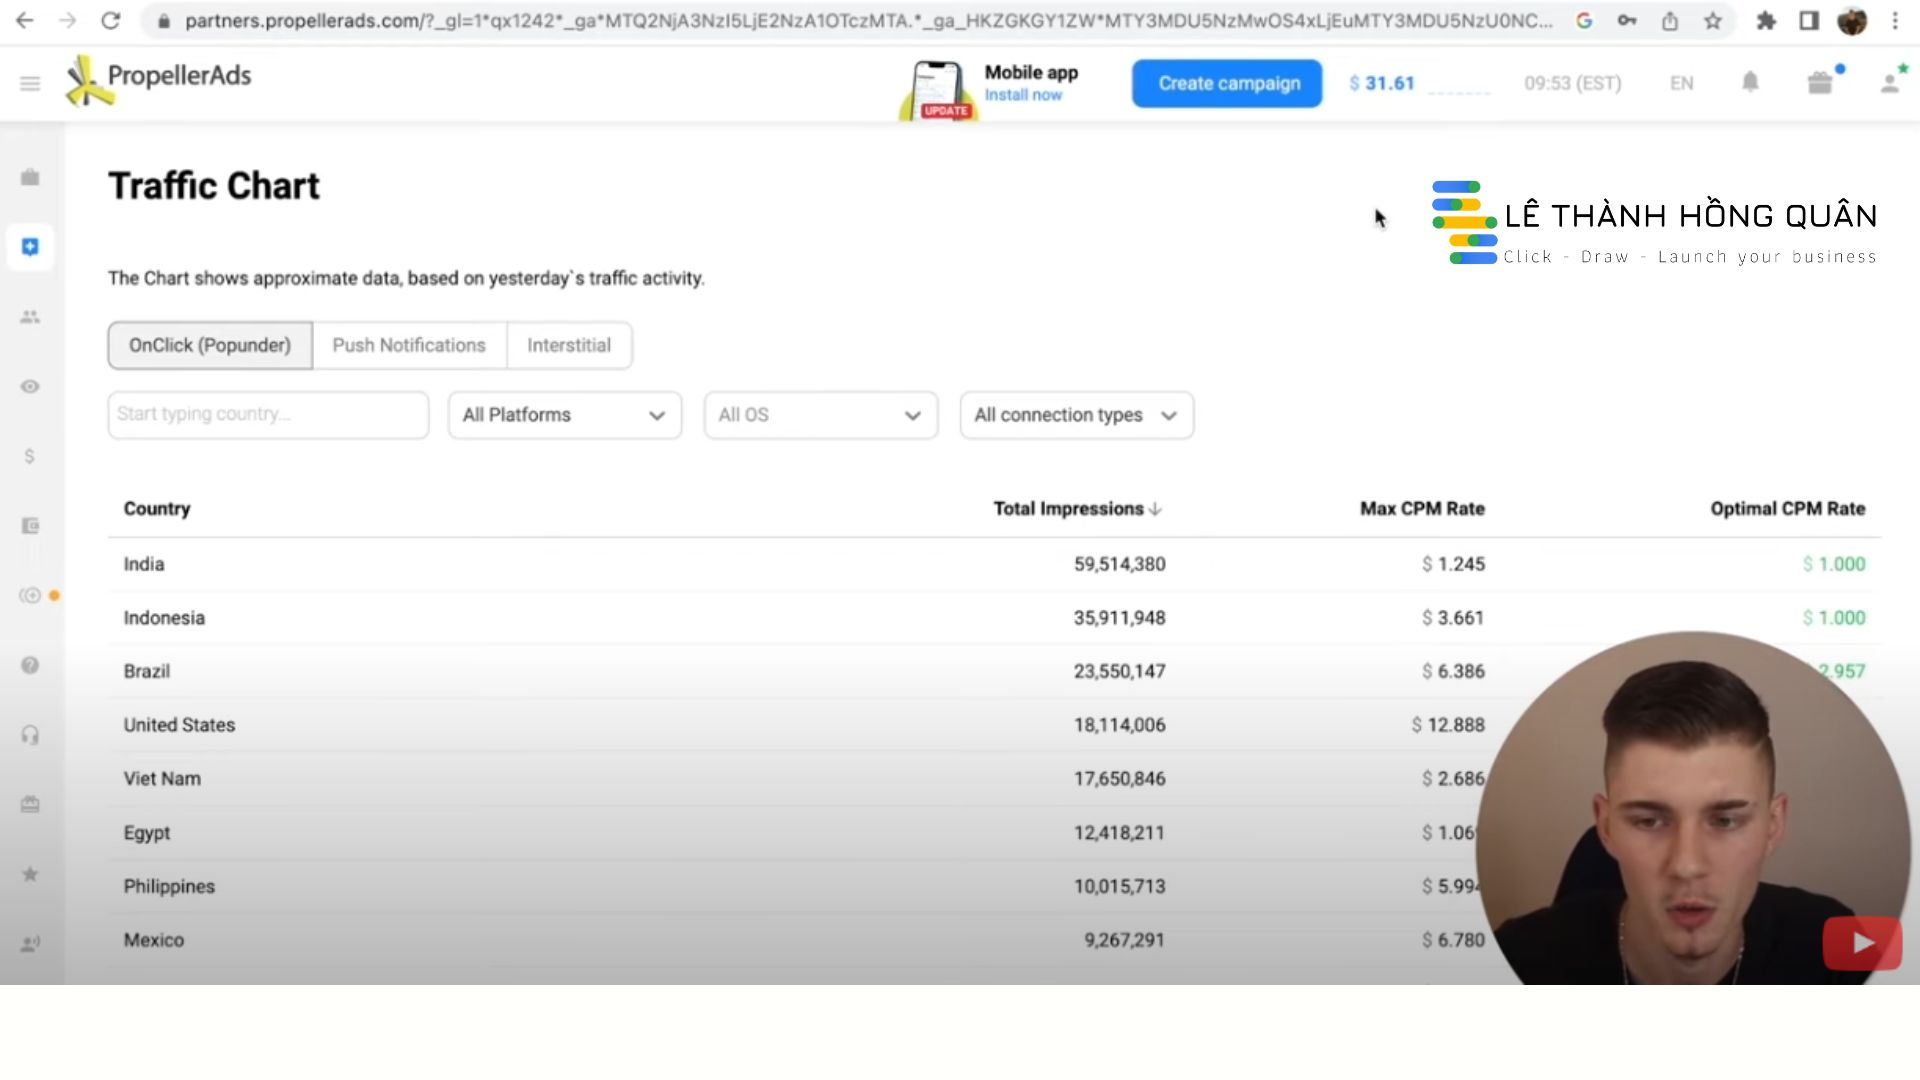This screenshot has width=1920, height=1080.
Task: Open the Interstitial traffic tab
Action: coord(569,345)
